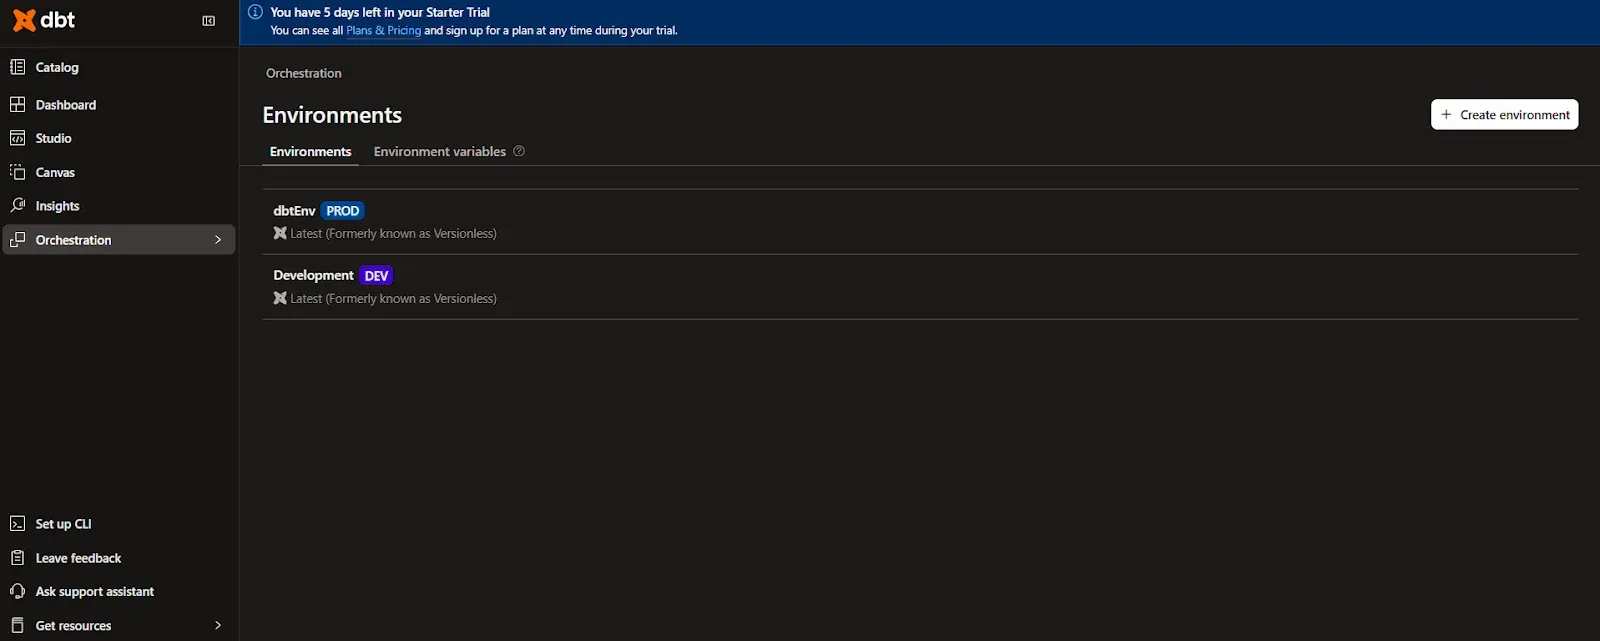Click the Set up CLI terminal icon

(x=17, y=524)
